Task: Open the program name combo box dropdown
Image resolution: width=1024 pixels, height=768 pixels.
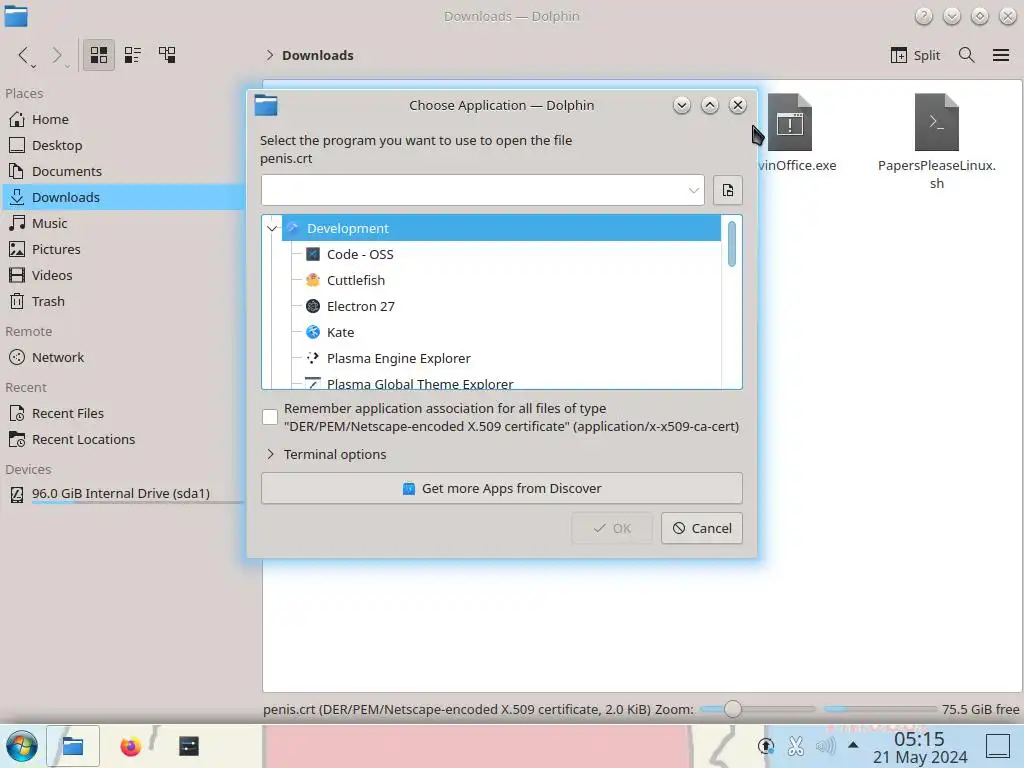Action: pyautogui.click(x=693, y=191)
